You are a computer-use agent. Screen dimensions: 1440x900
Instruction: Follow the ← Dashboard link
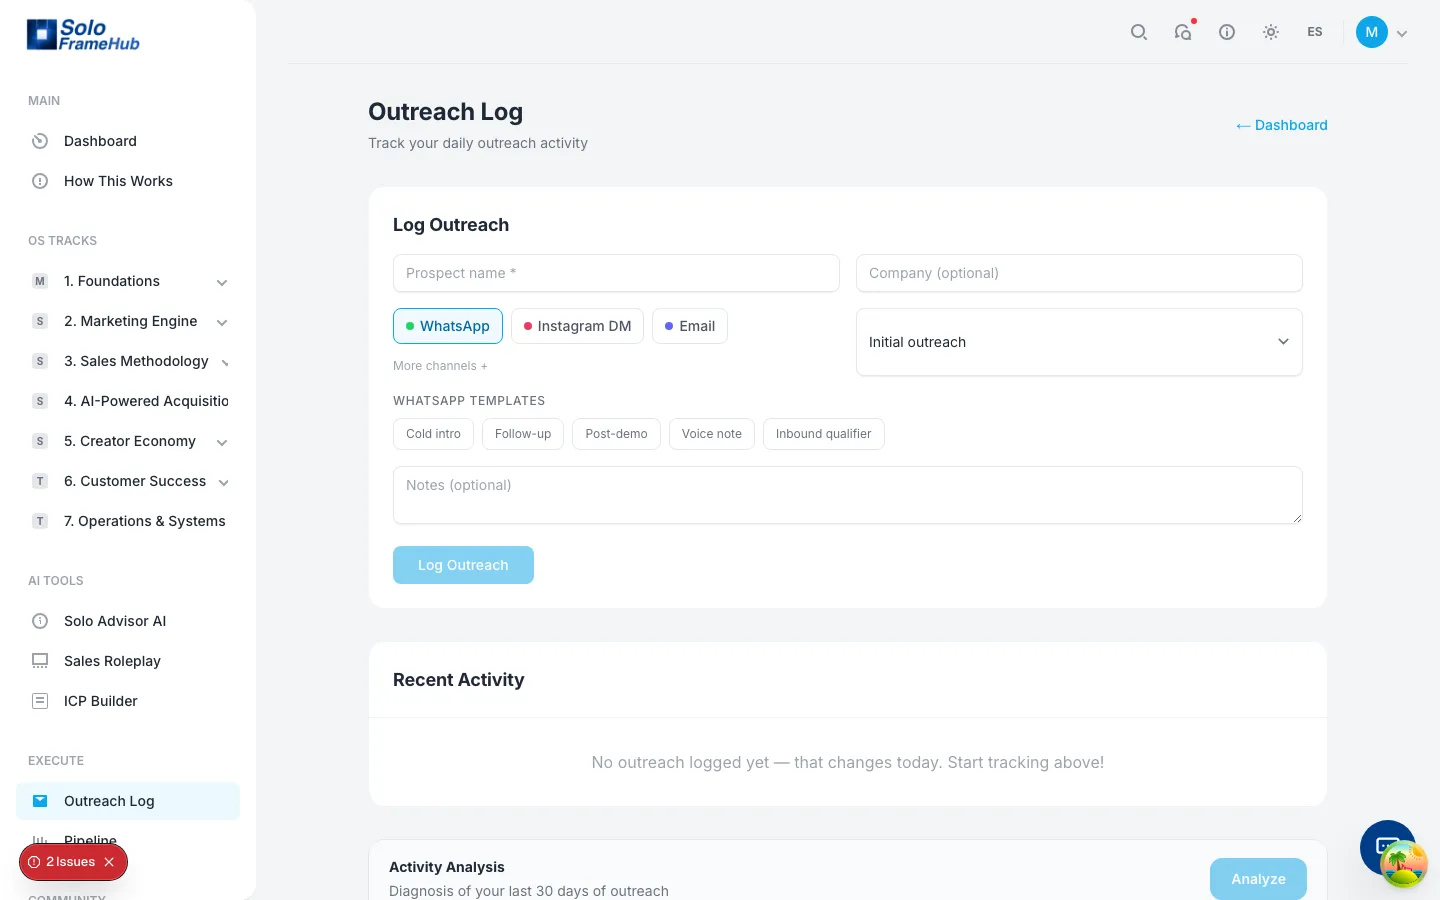click(x=1281, y=125)
